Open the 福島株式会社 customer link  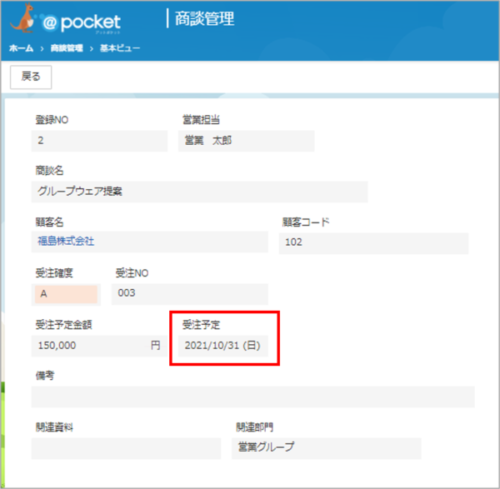(66, 241)
